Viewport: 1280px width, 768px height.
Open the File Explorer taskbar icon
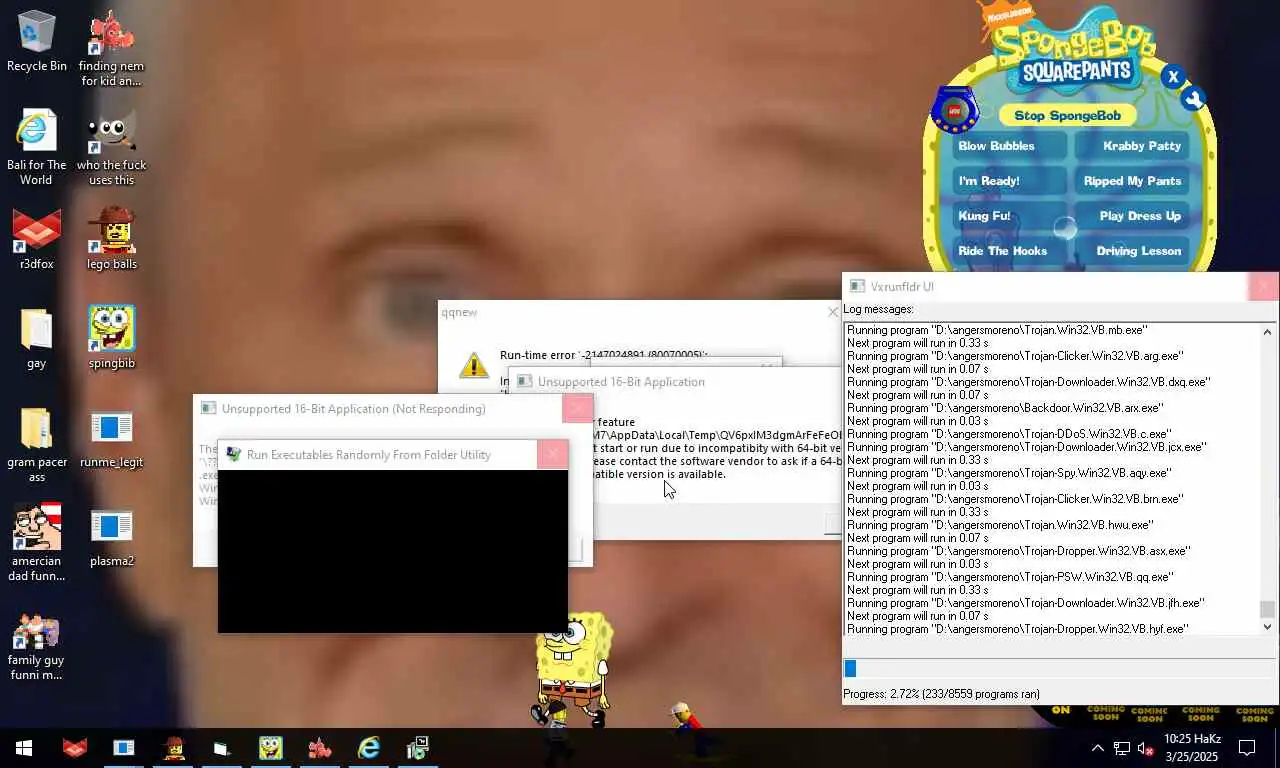[222, 748]
